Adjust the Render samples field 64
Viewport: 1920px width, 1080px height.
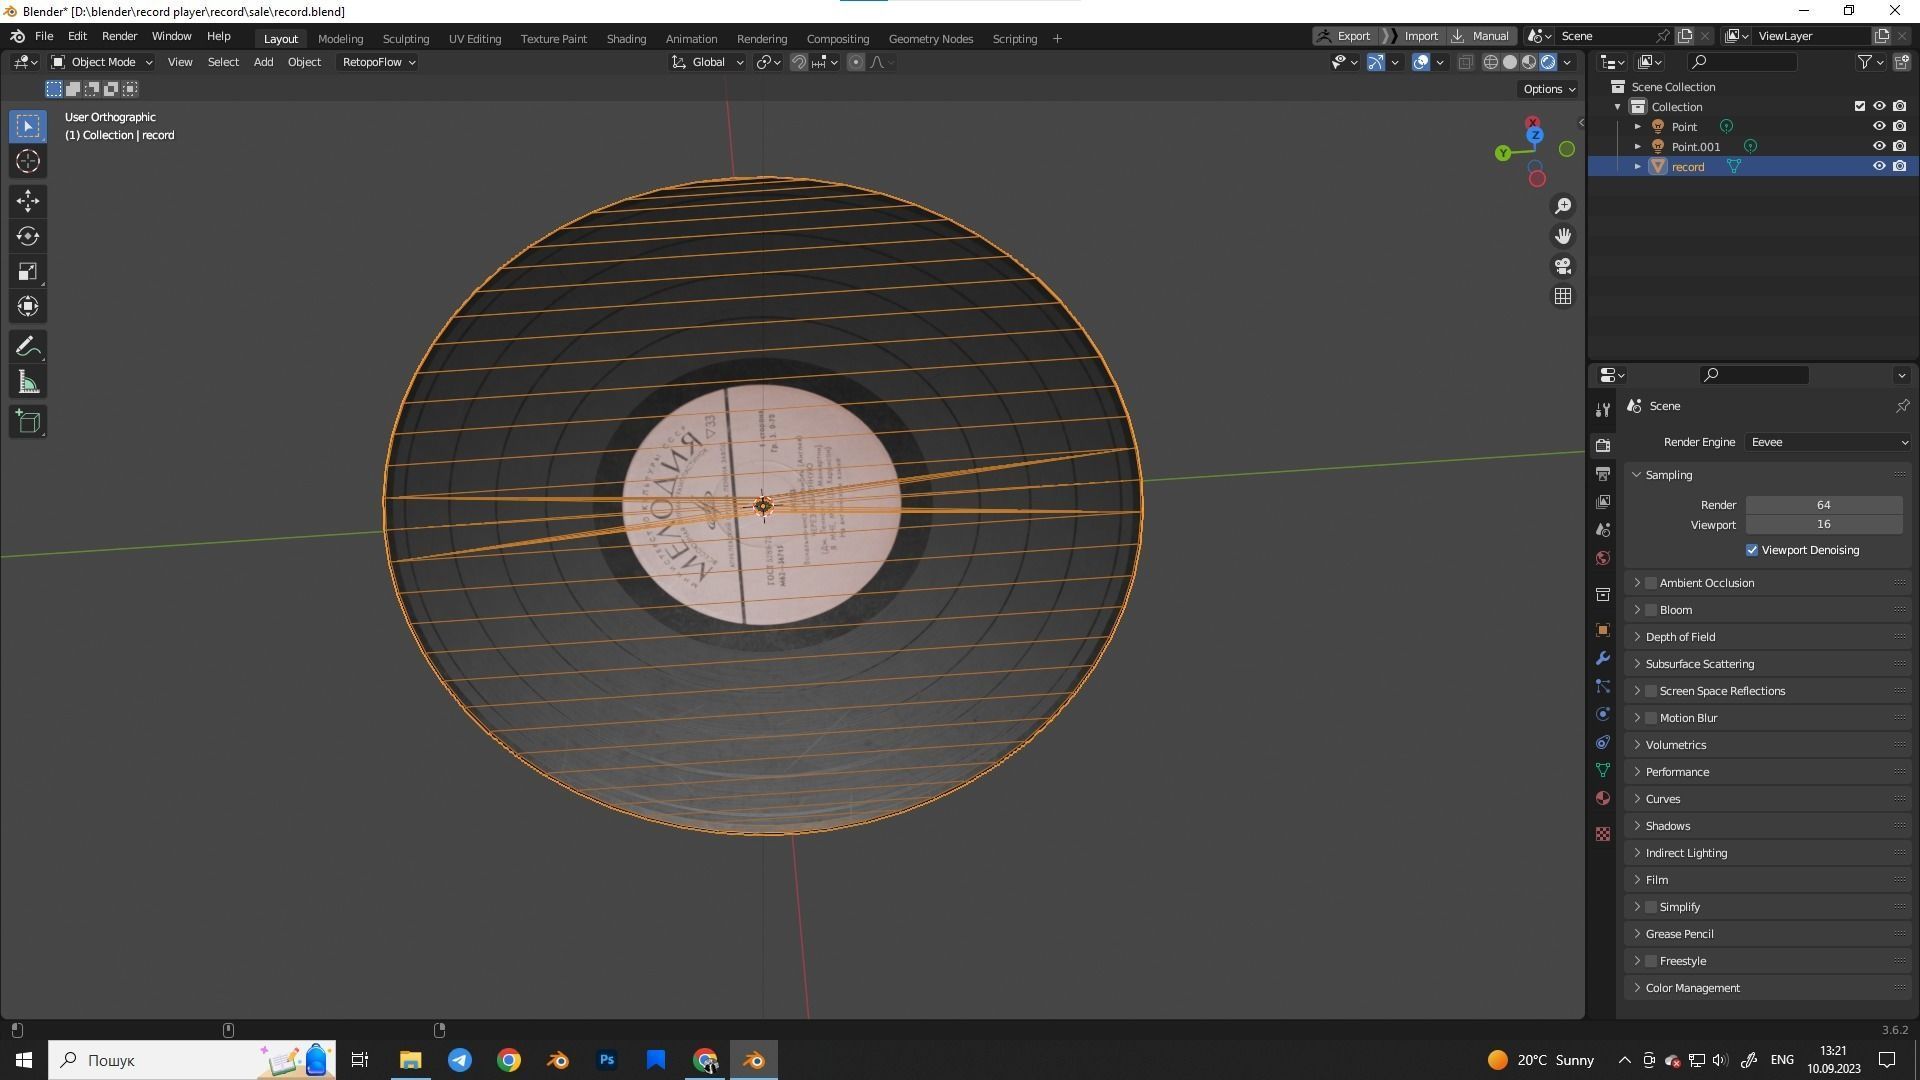click(x=1824, y=505)
